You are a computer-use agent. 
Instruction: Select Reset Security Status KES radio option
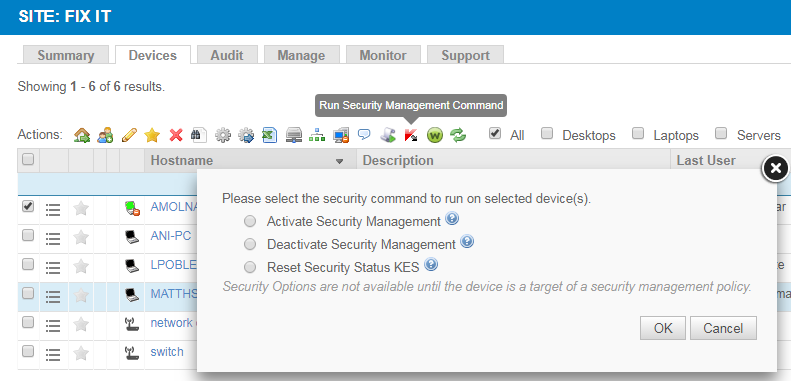(250, 267)
